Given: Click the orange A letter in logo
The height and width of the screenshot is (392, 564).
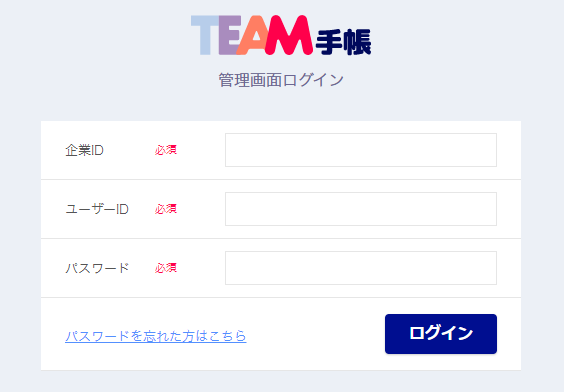Looking at the screenshot, I should (x=252, y=35).
